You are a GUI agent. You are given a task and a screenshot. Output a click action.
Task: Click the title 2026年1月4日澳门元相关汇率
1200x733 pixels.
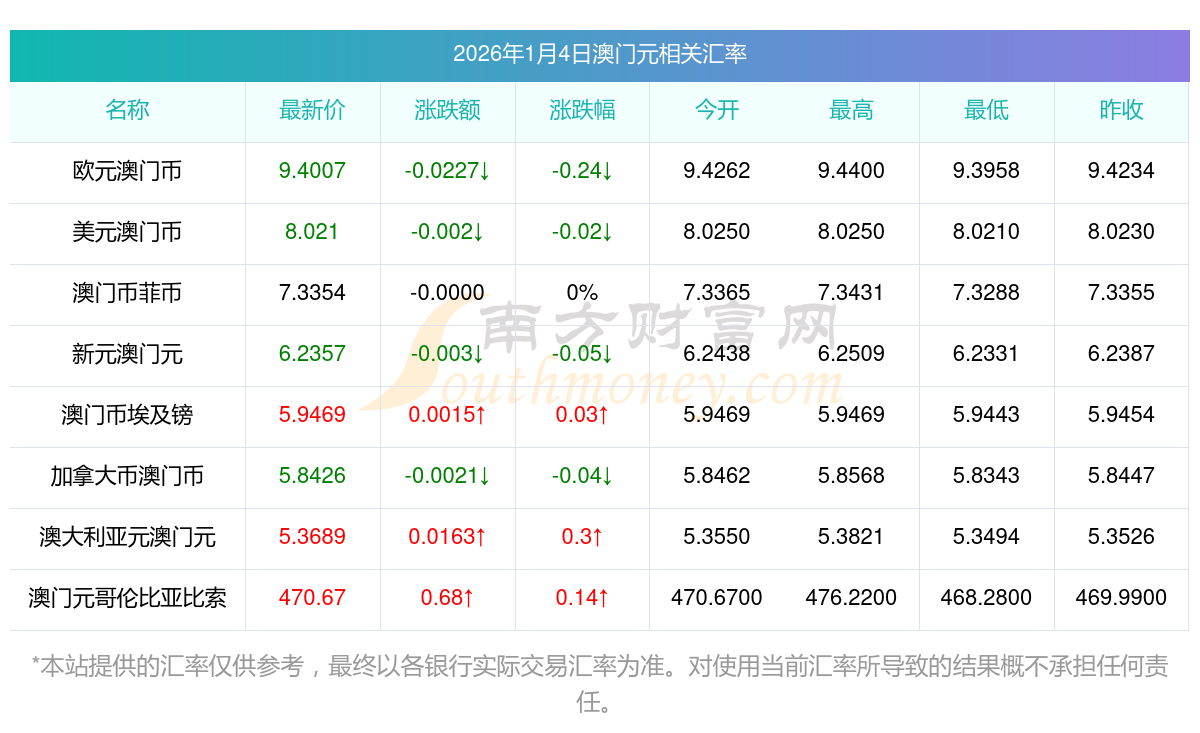pyautogui.click(x=600, y=54)
